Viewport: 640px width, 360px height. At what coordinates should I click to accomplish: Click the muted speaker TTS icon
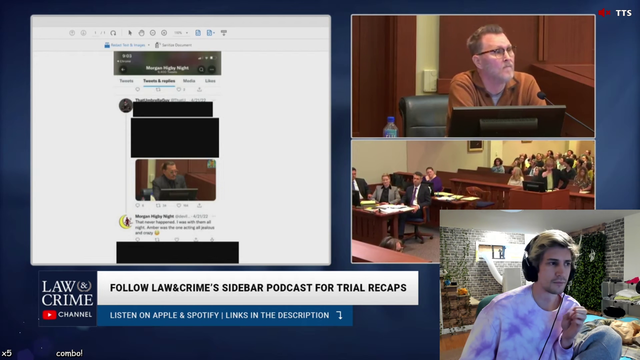coord(604,13)
